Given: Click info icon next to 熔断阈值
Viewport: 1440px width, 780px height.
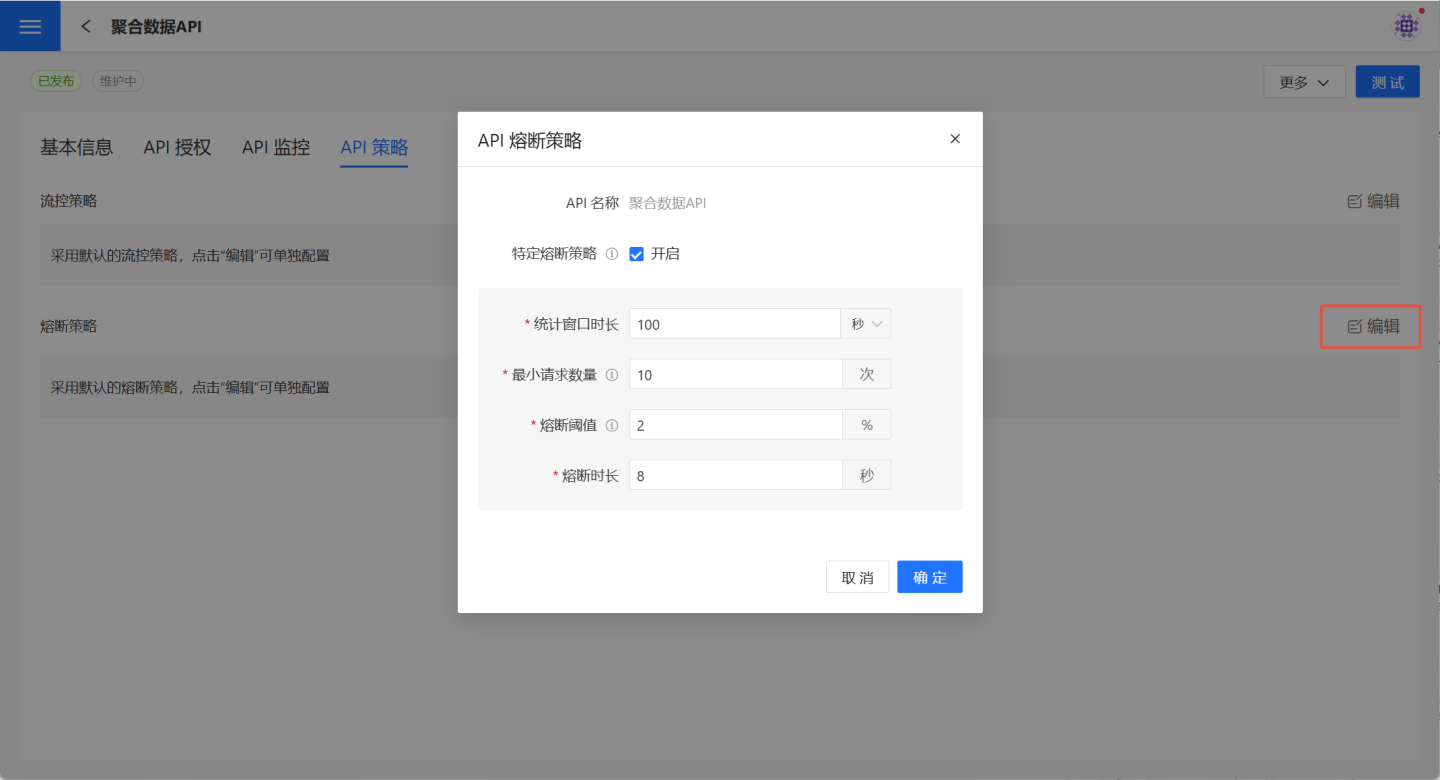Looking at the screenshot, I should (x=612, y=425).
